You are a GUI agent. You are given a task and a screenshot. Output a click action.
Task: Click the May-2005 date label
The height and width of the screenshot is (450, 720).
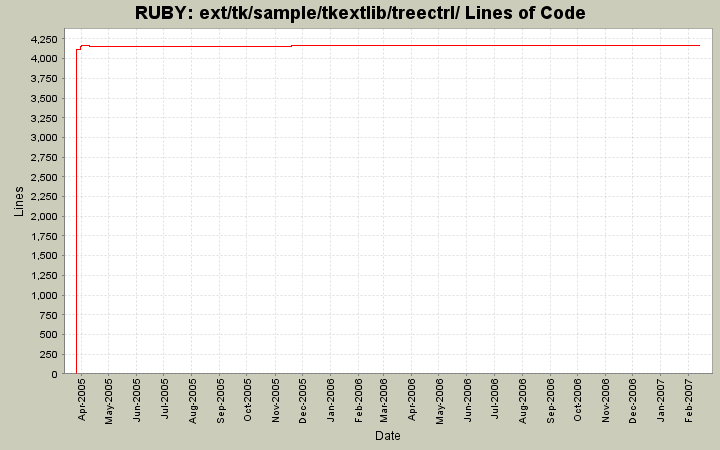pos(109,401)
